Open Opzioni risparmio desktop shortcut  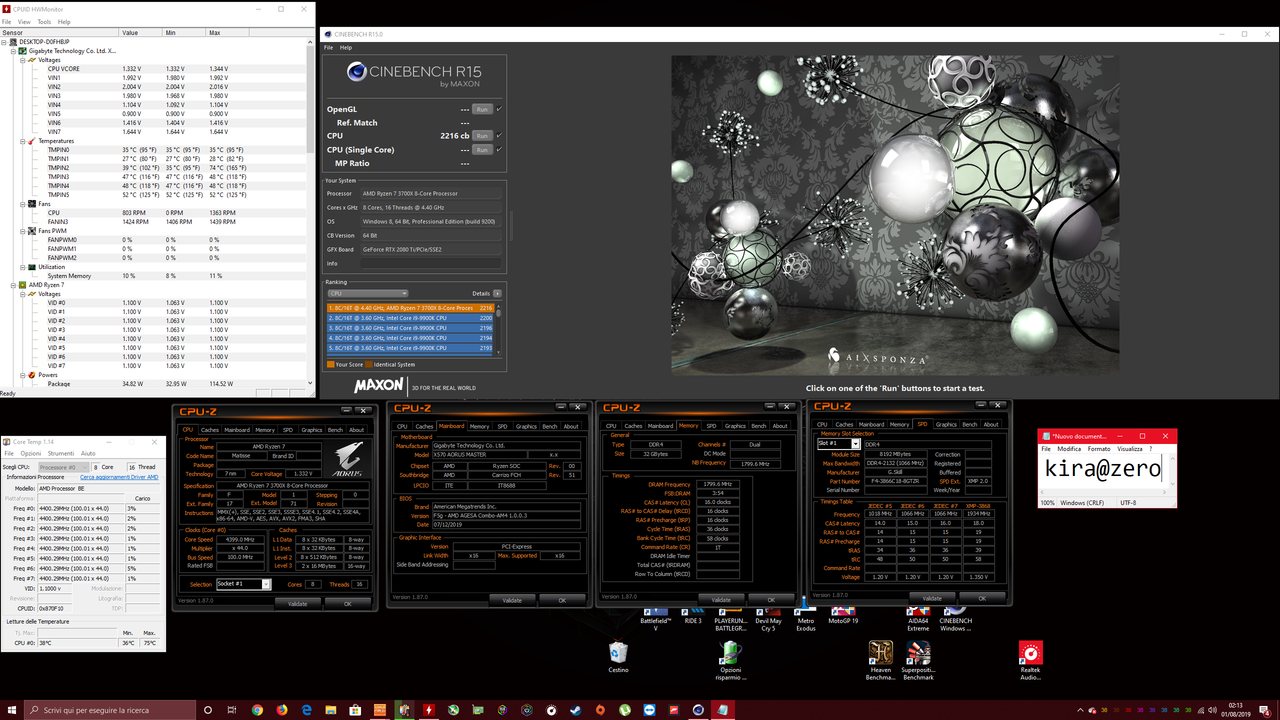coord(731,660)
